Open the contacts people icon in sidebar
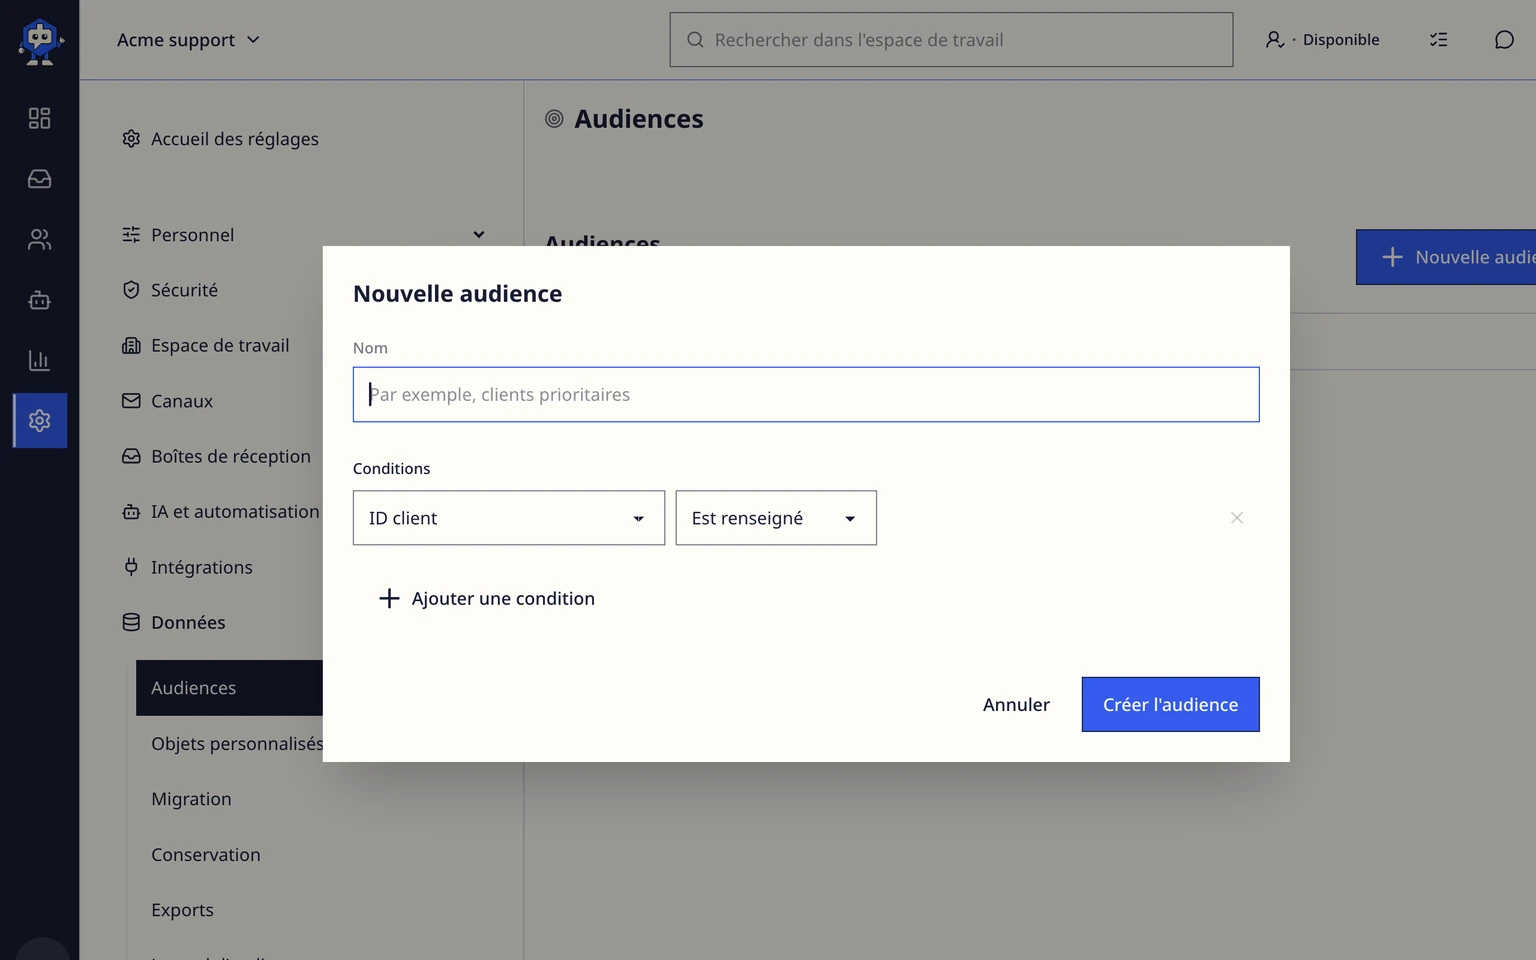 click(x=39, y=239)
